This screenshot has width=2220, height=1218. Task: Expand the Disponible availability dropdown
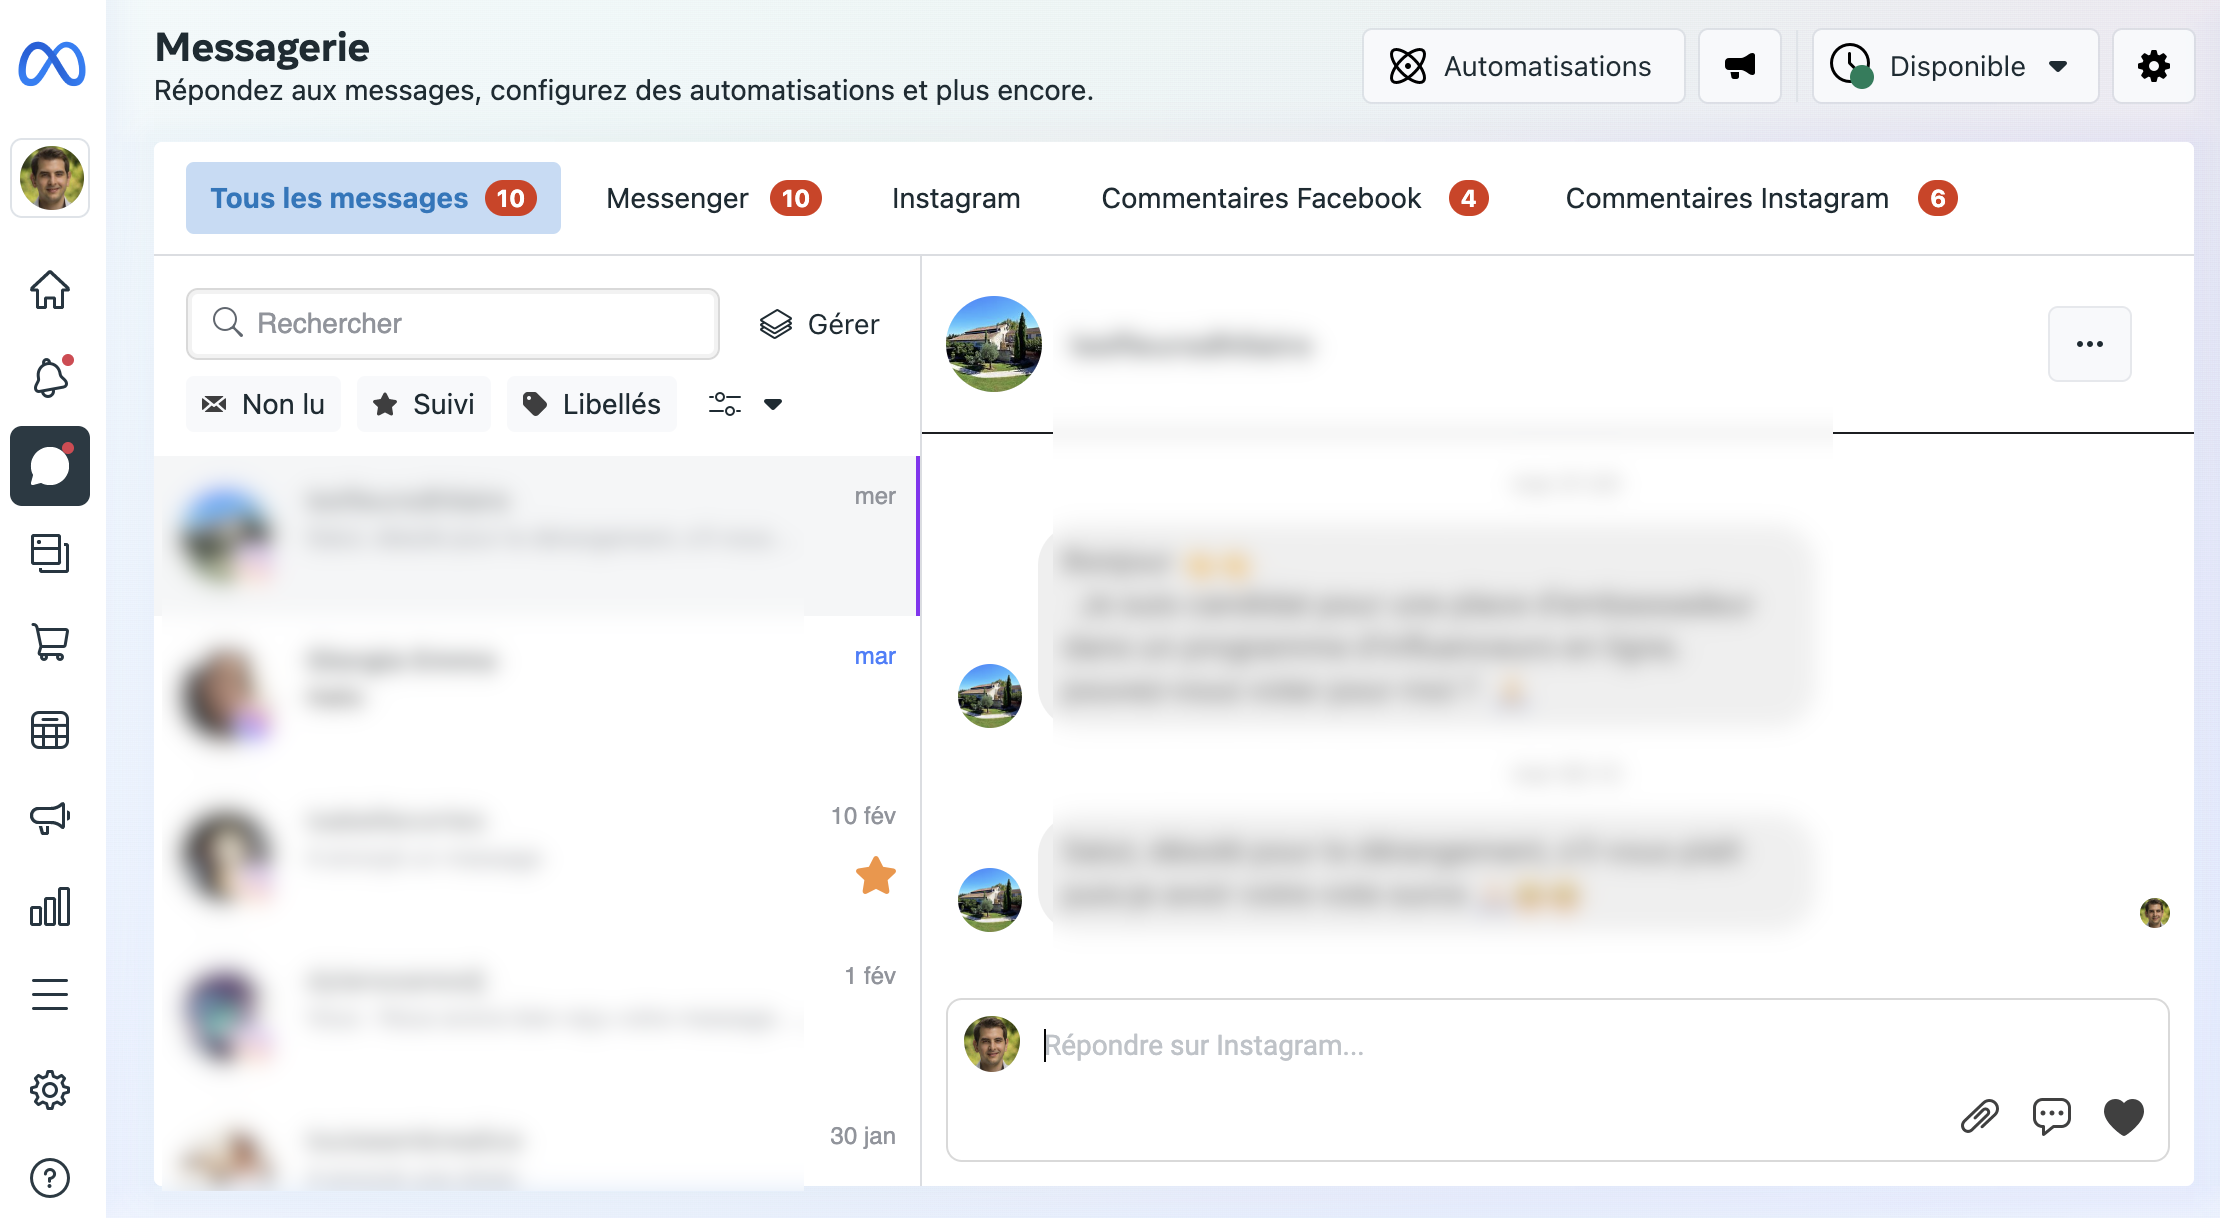(x=1955, y=66)
